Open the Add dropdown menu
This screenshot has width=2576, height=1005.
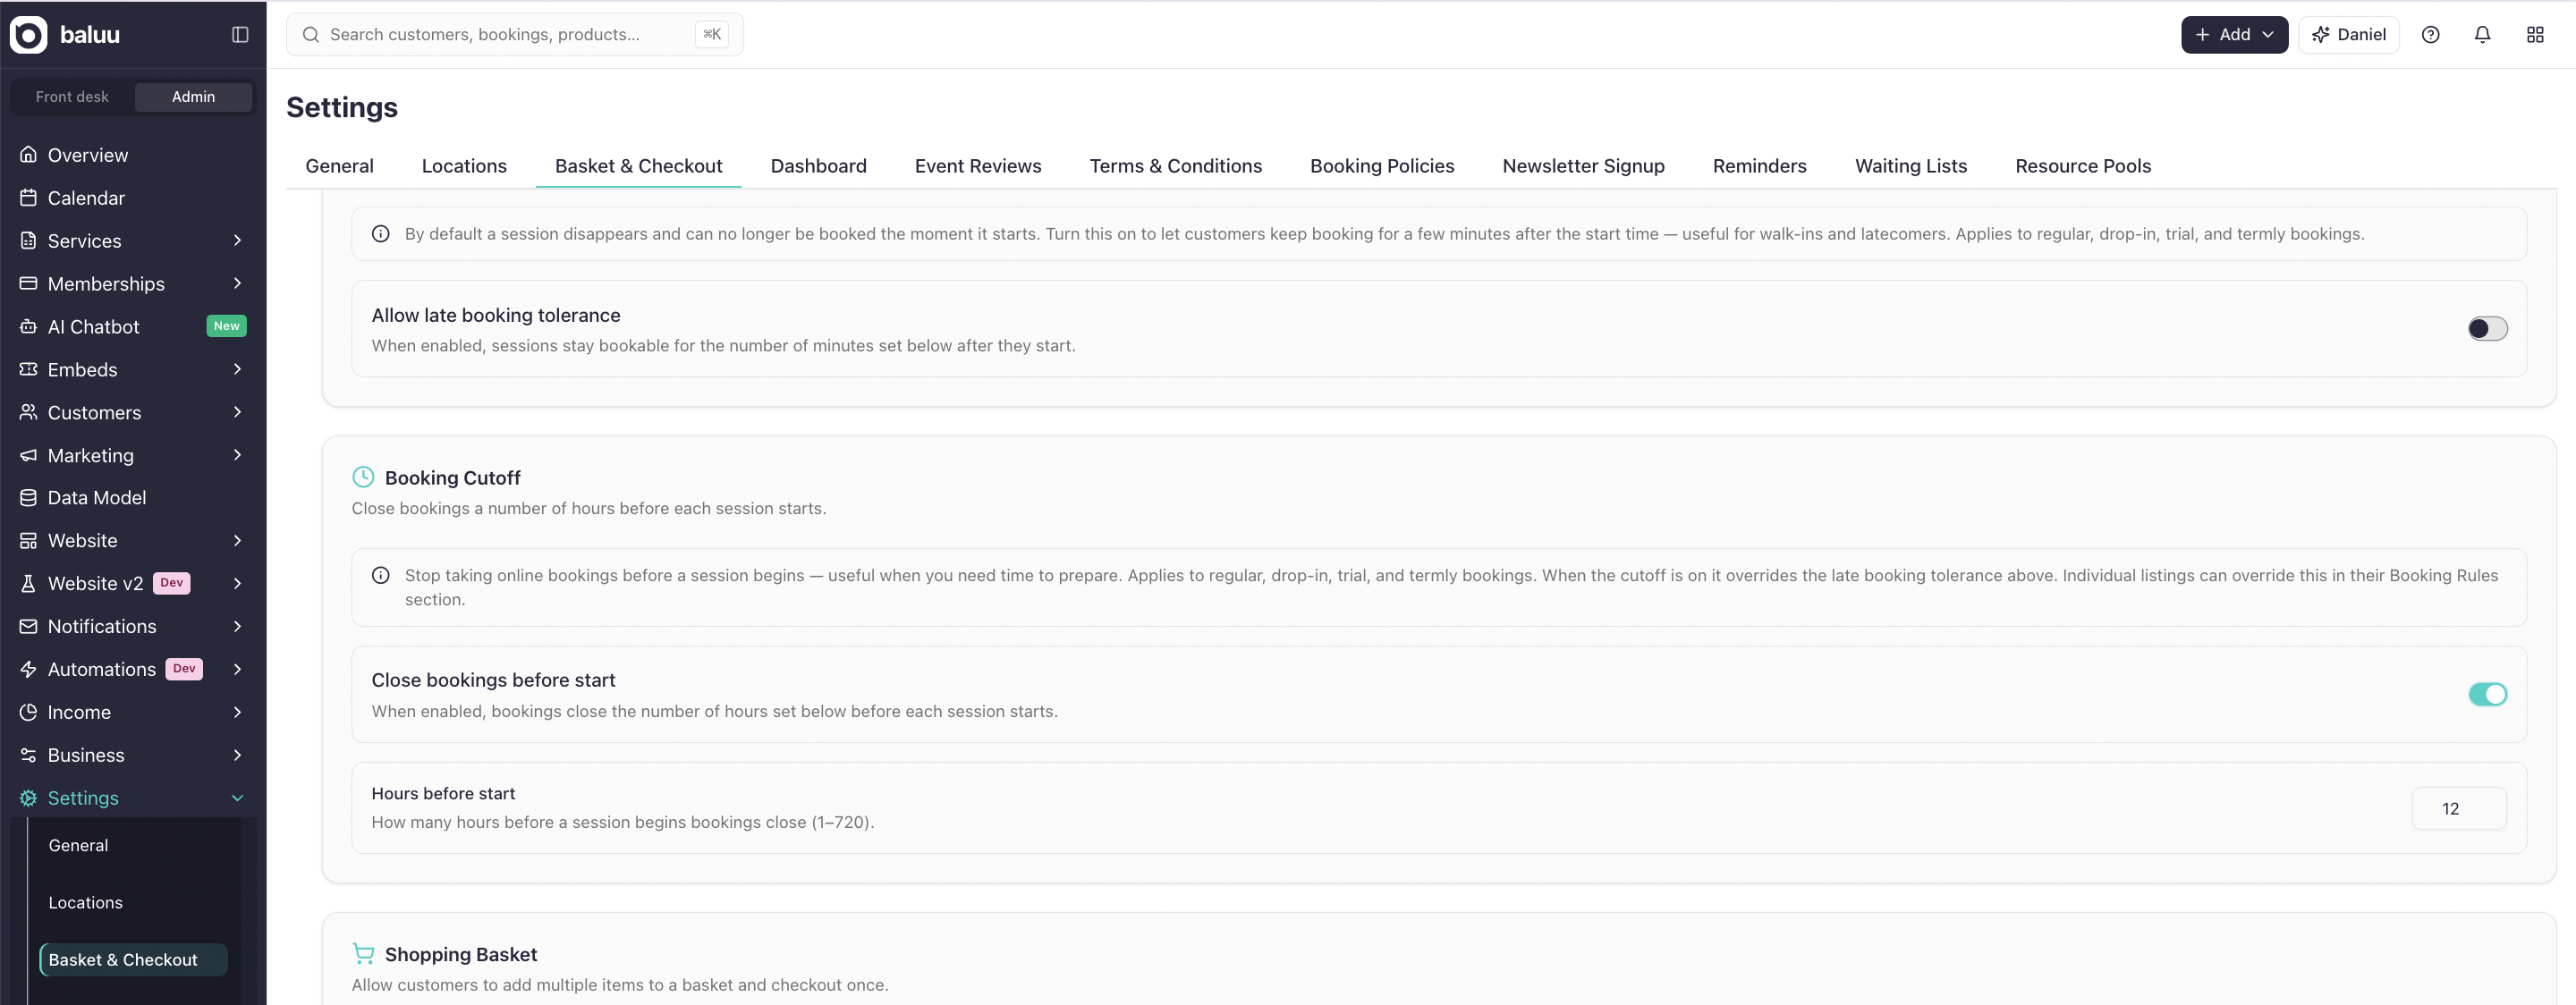[2234, 34]
